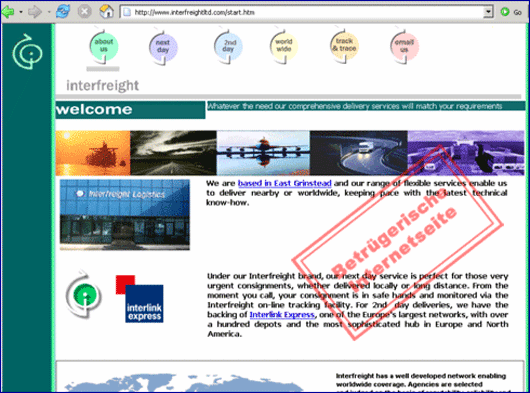Image resolution: width=530 pixels, height=393 pixels.
Task: Click the browser Forward arrow
Action: click(x=34, y=12)
